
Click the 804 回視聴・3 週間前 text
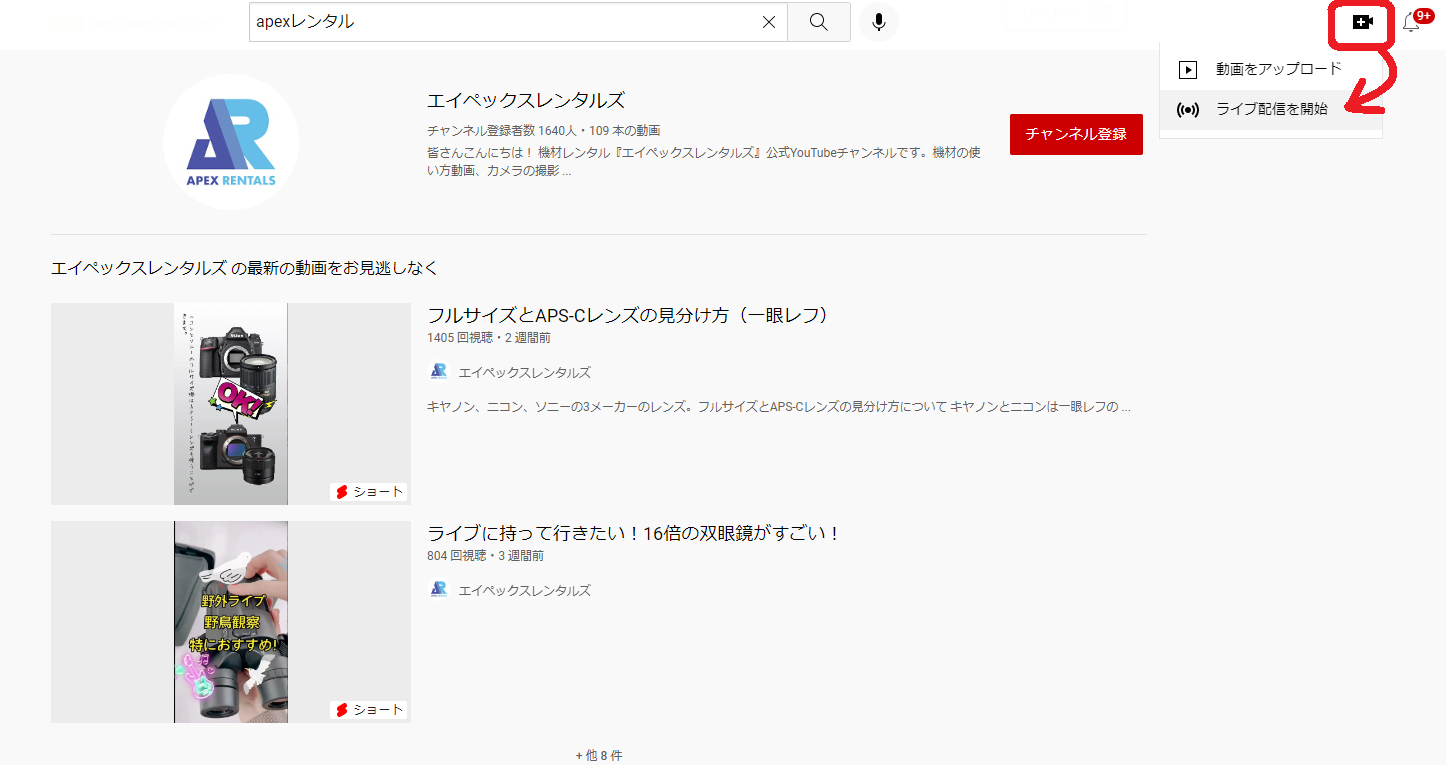(x=485, y=556)
